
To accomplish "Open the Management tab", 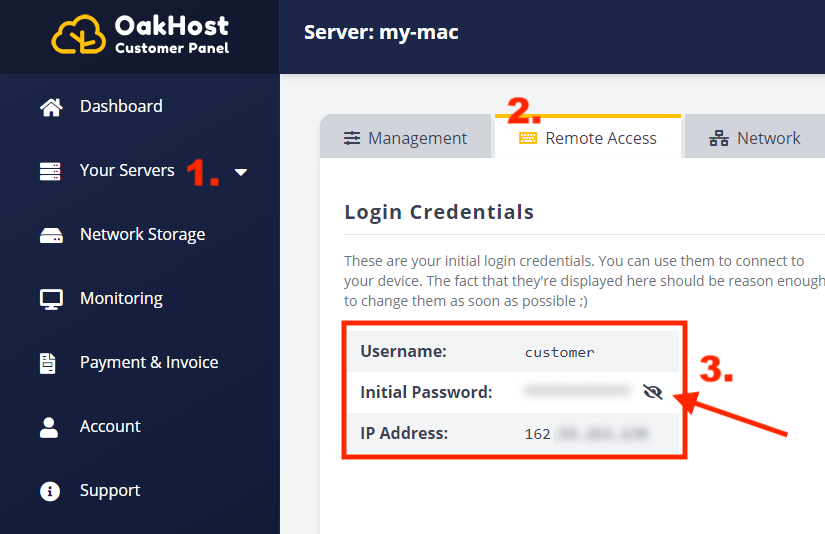I will pos(406,138).
